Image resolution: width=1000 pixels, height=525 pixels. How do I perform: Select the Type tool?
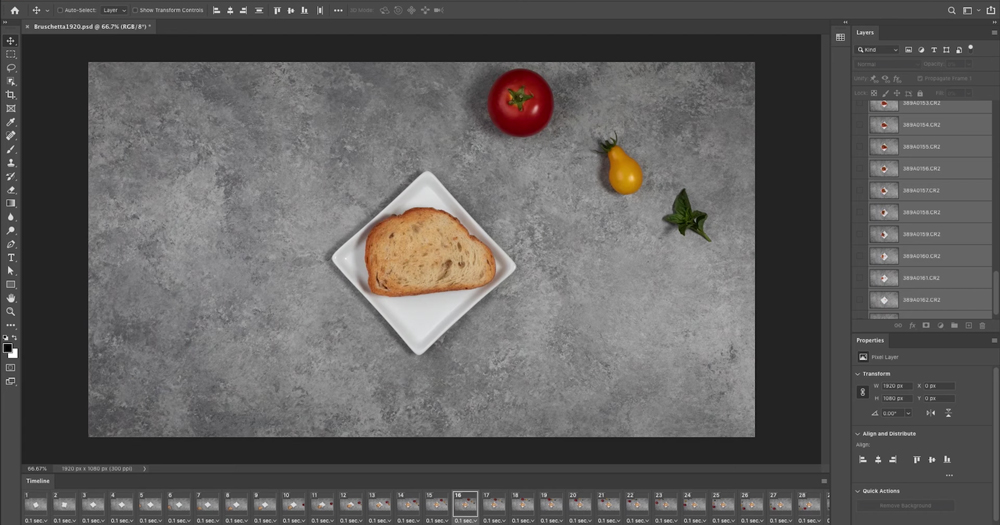click(11, 258)
